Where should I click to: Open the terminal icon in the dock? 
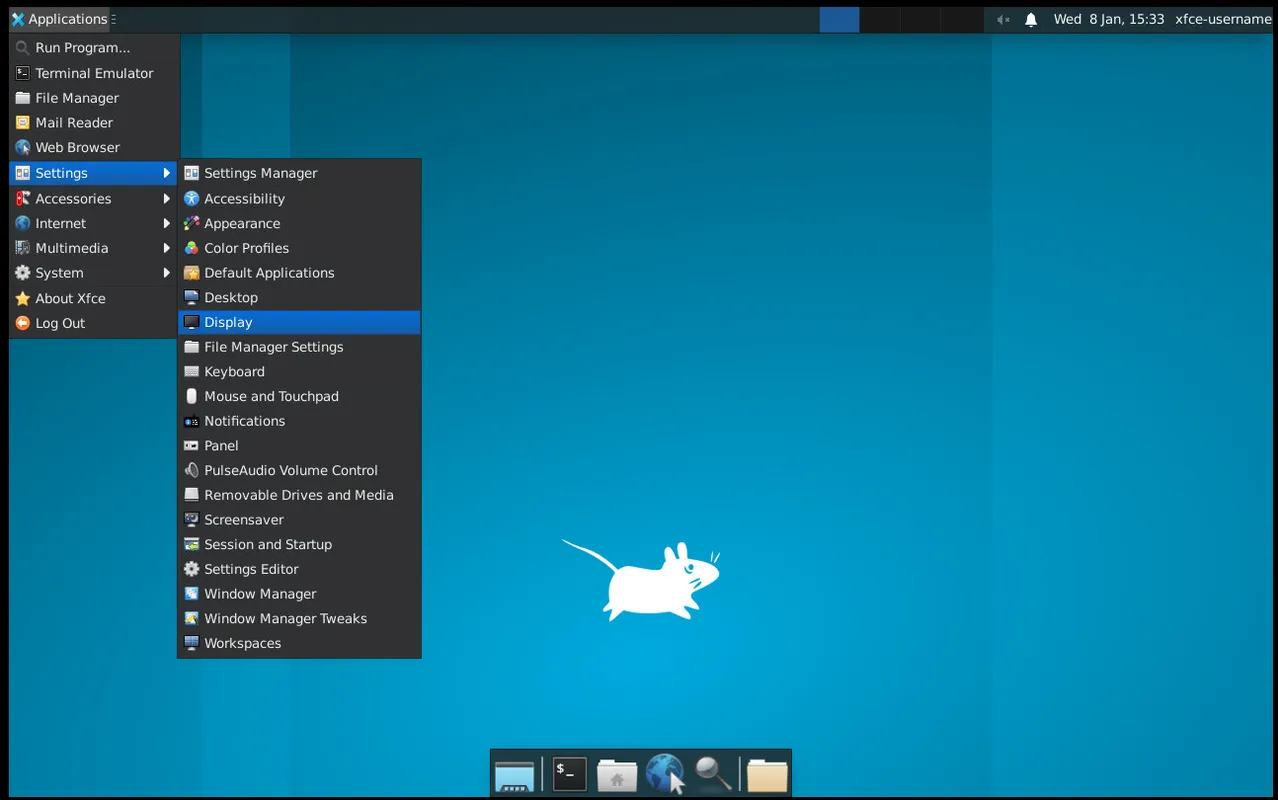570,774
